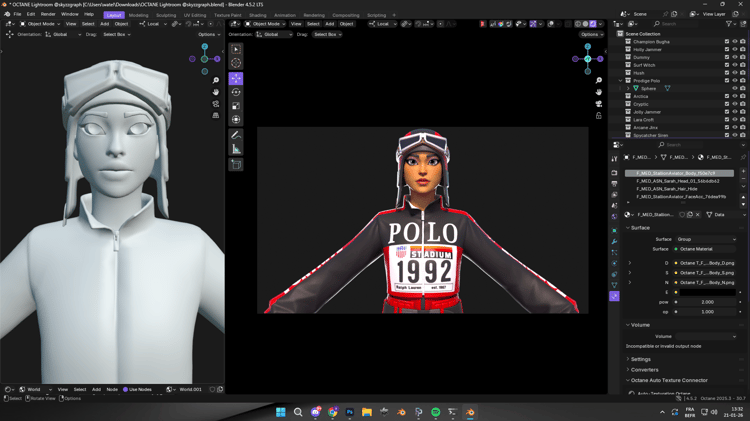Click the pan hand icon in center viewport
This screenshot has height=421, width=750.
598,92
